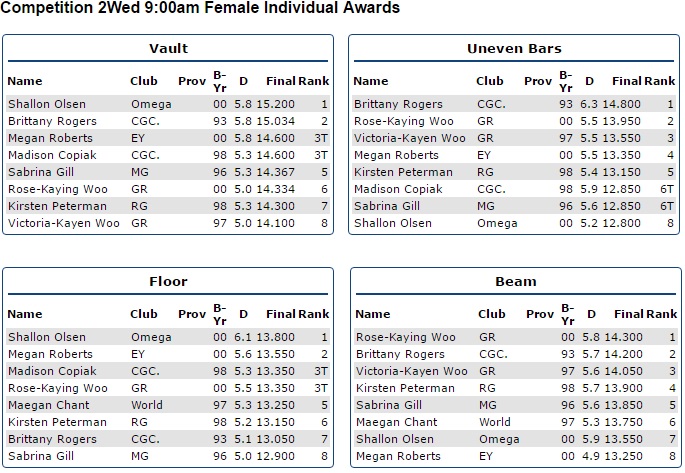Click the Prov column header in Floor table
Image resolution: width=685 pixels, height=473 pixels.
[192, 314]
